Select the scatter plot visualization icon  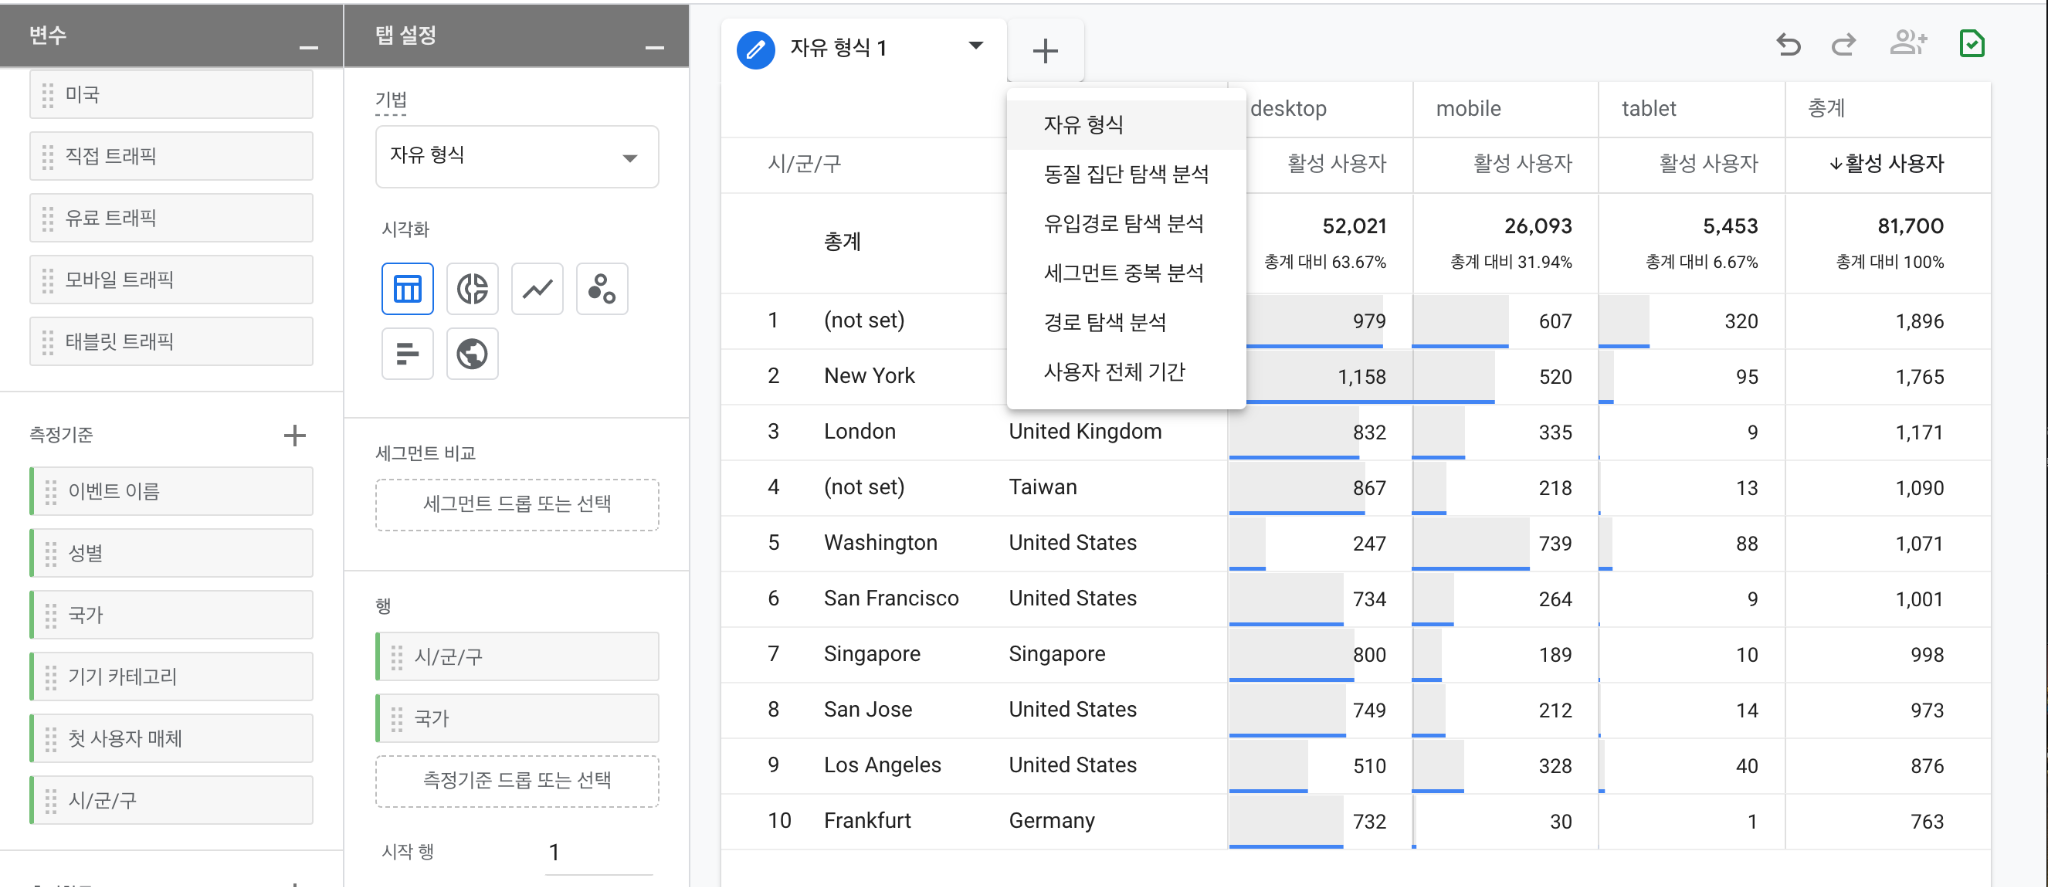point(602,290)
